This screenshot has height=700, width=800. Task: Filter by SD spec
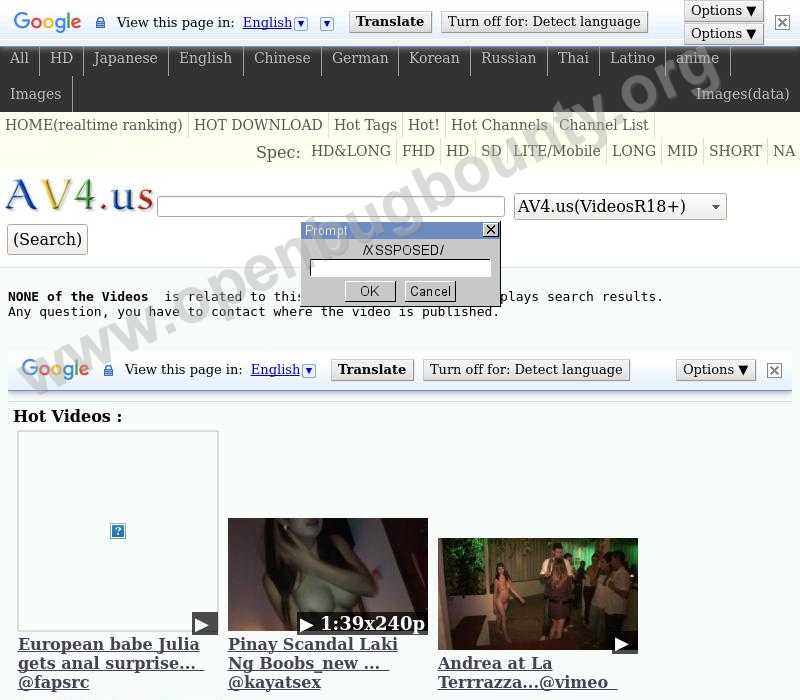point(491,151)
